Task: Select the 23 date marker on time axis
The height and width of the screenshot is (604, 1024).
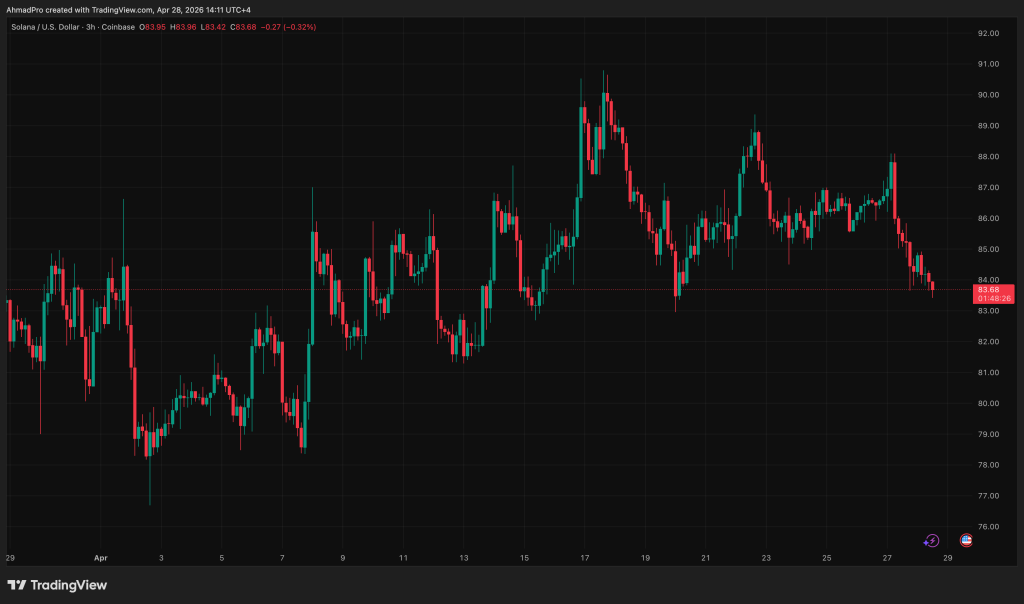Action: click(765, 558)
